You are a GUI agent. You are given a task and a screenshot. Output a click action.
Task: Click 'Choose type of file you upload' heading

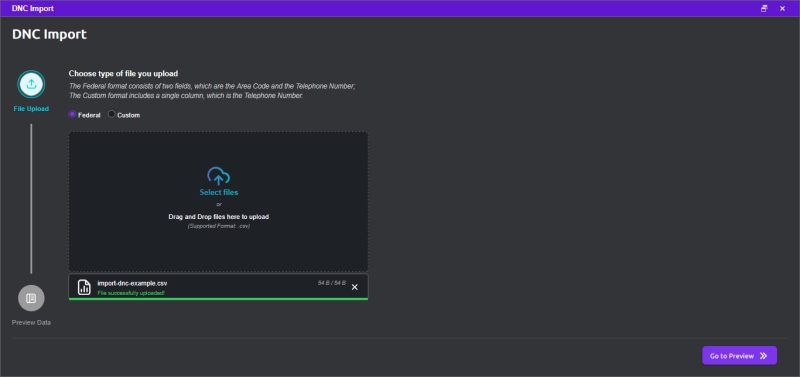(123, 73)
